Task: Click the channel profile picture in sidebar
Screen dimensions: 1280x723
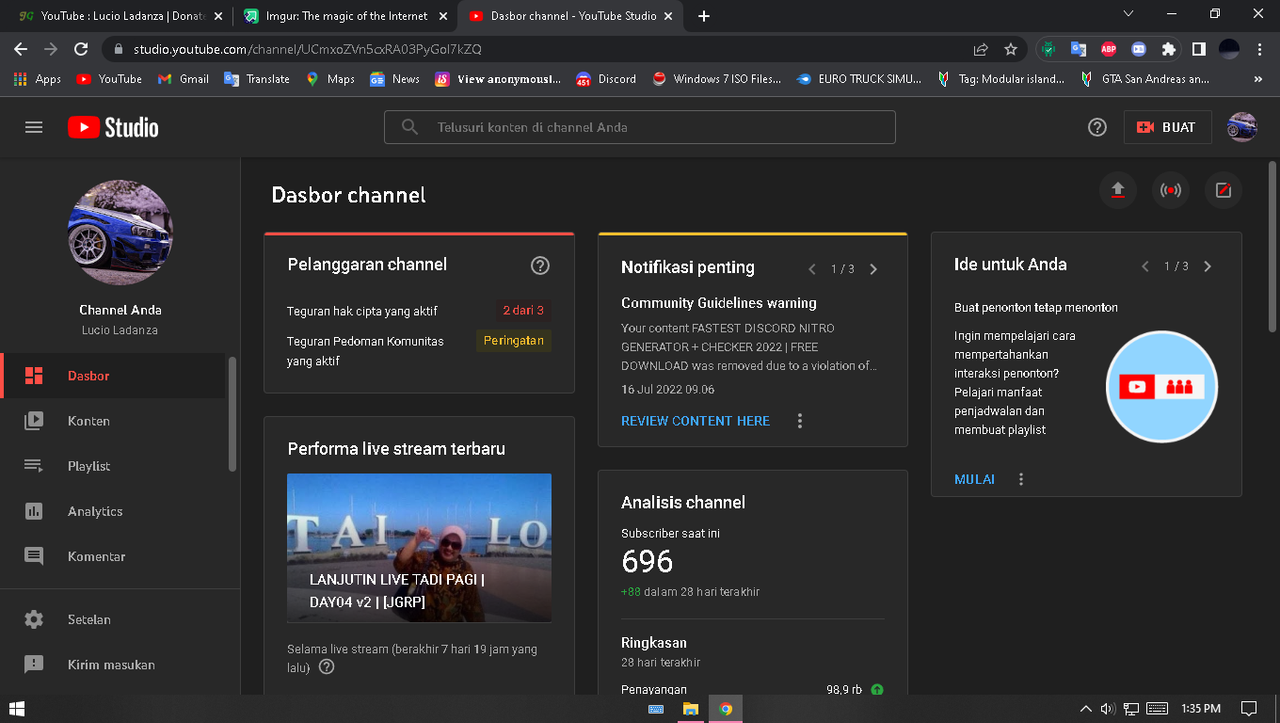Action: tap(120, 233)
